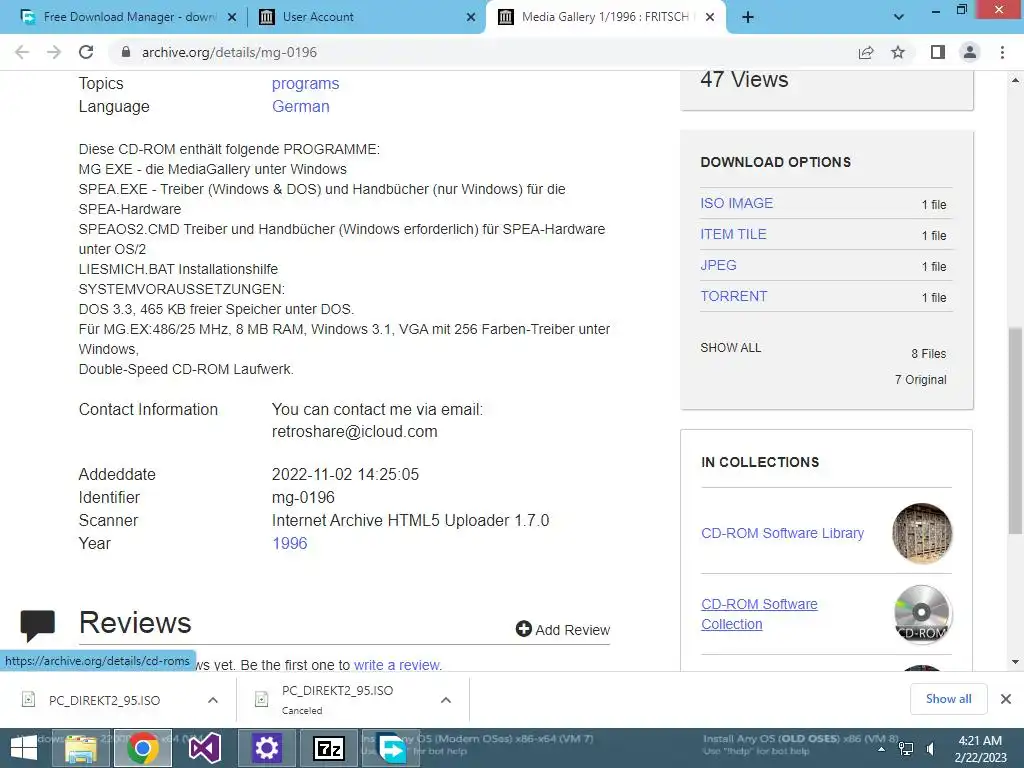Close the Free Download Manager tab
Viewport: 1024px width, 768px height.
tap(232, 17)
